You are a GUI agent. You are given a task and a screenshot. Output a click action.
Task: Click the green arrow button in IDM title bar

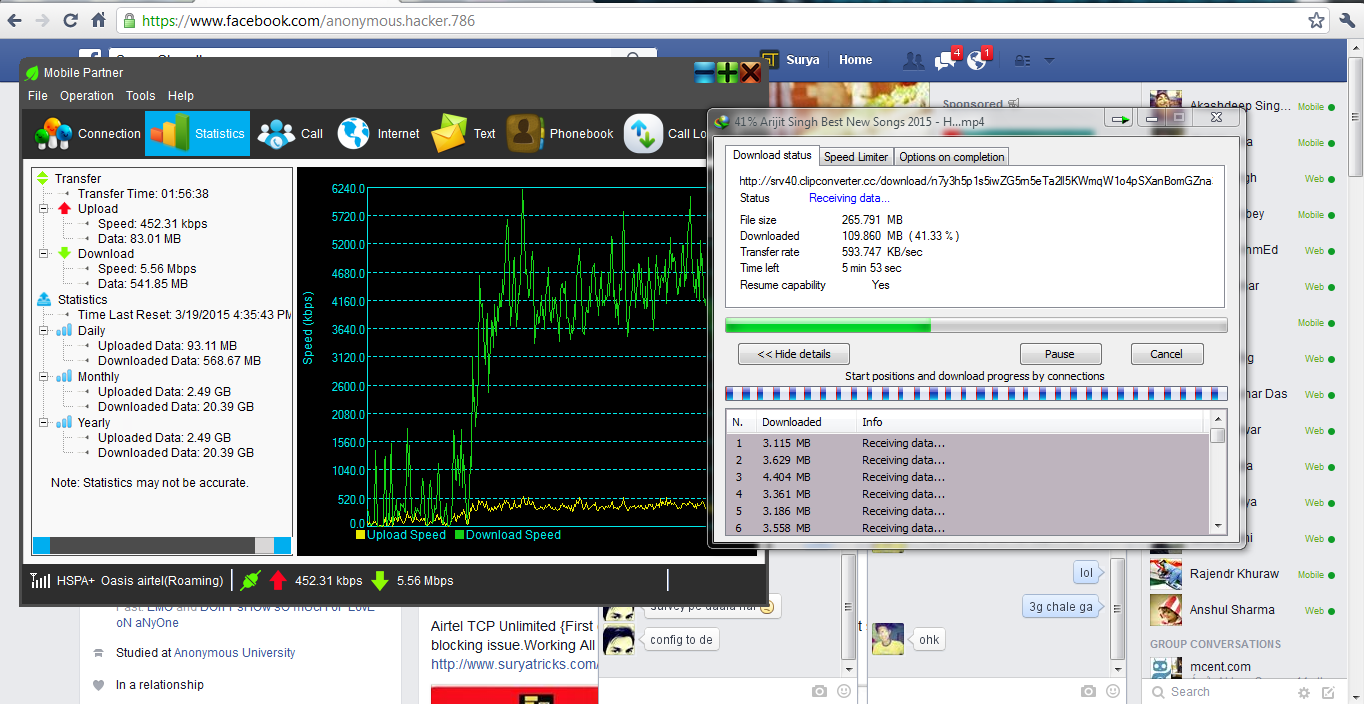[1118, 119]
